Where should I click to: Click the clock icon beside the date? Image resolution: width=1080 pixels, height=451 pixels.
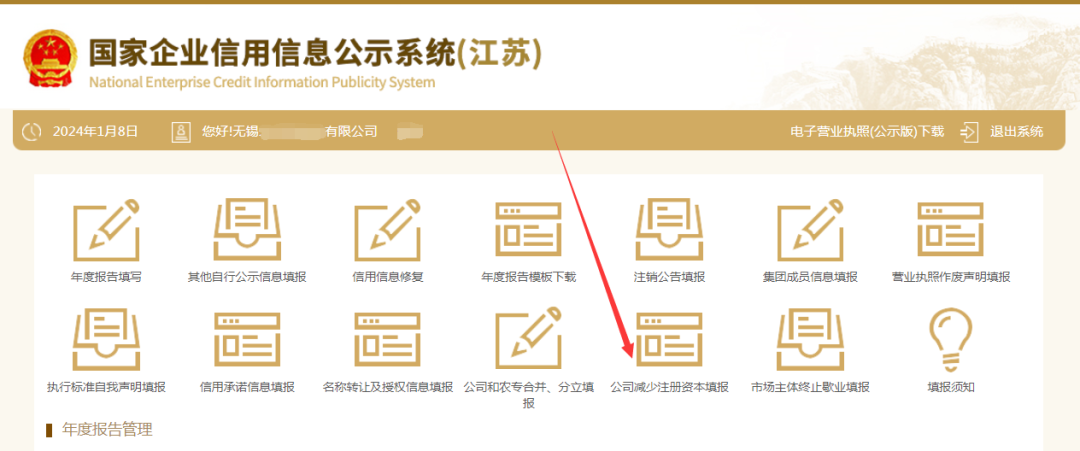[x=32, y=132]
